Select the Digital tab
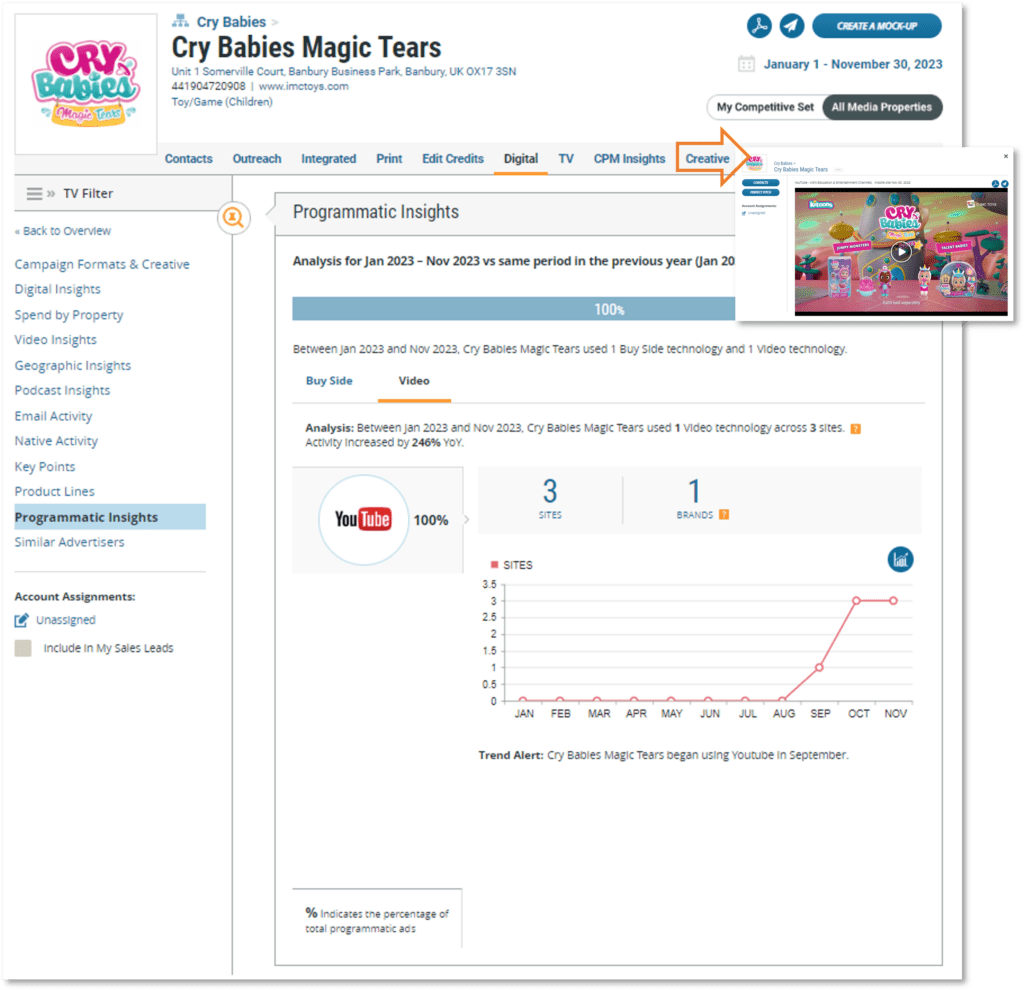Viewport: 1024px width, 990px height. point(520,159)
